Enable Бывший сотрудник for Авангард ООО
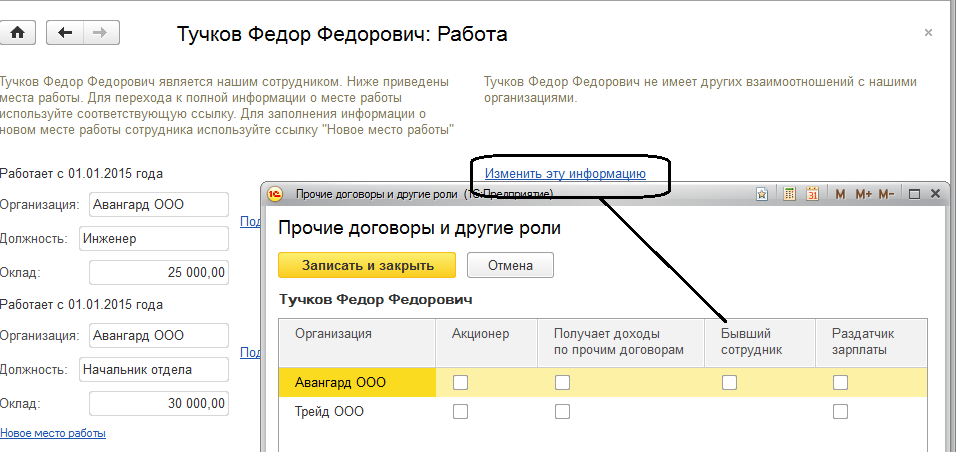Screen dimensions: 956x452 tap(729, 382)
